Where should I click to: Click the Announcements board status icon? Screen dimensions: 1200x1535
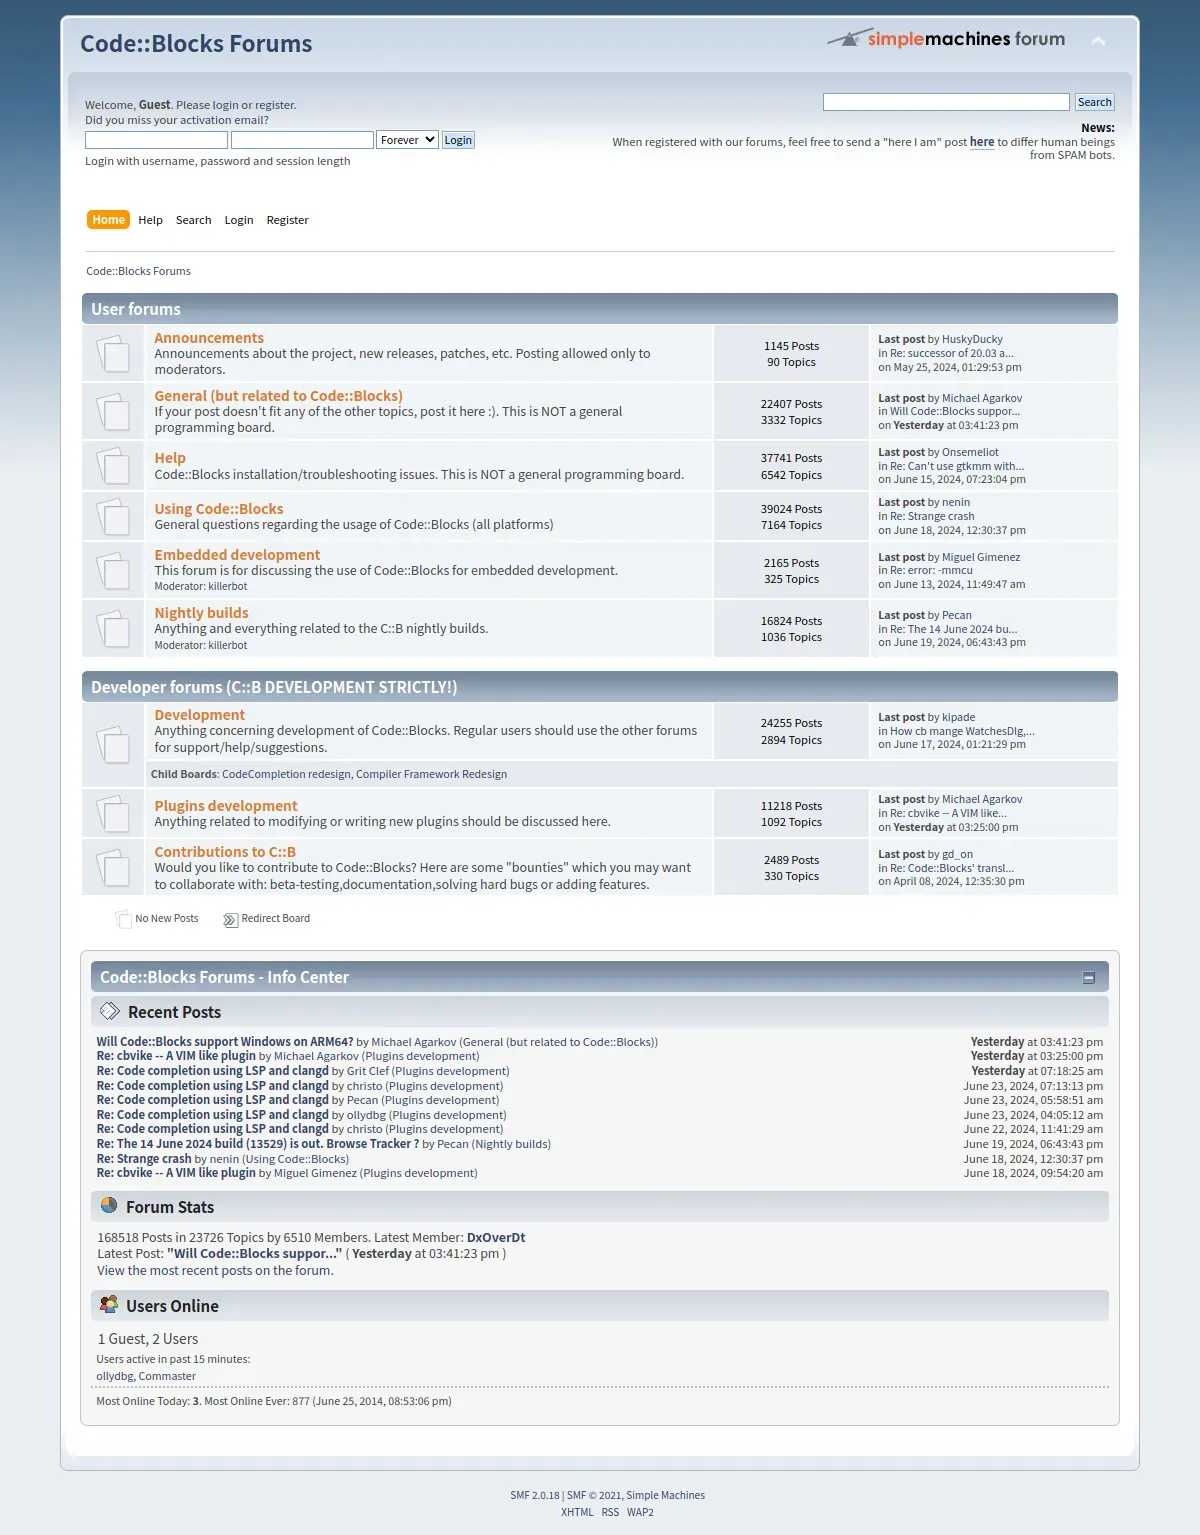113,353
